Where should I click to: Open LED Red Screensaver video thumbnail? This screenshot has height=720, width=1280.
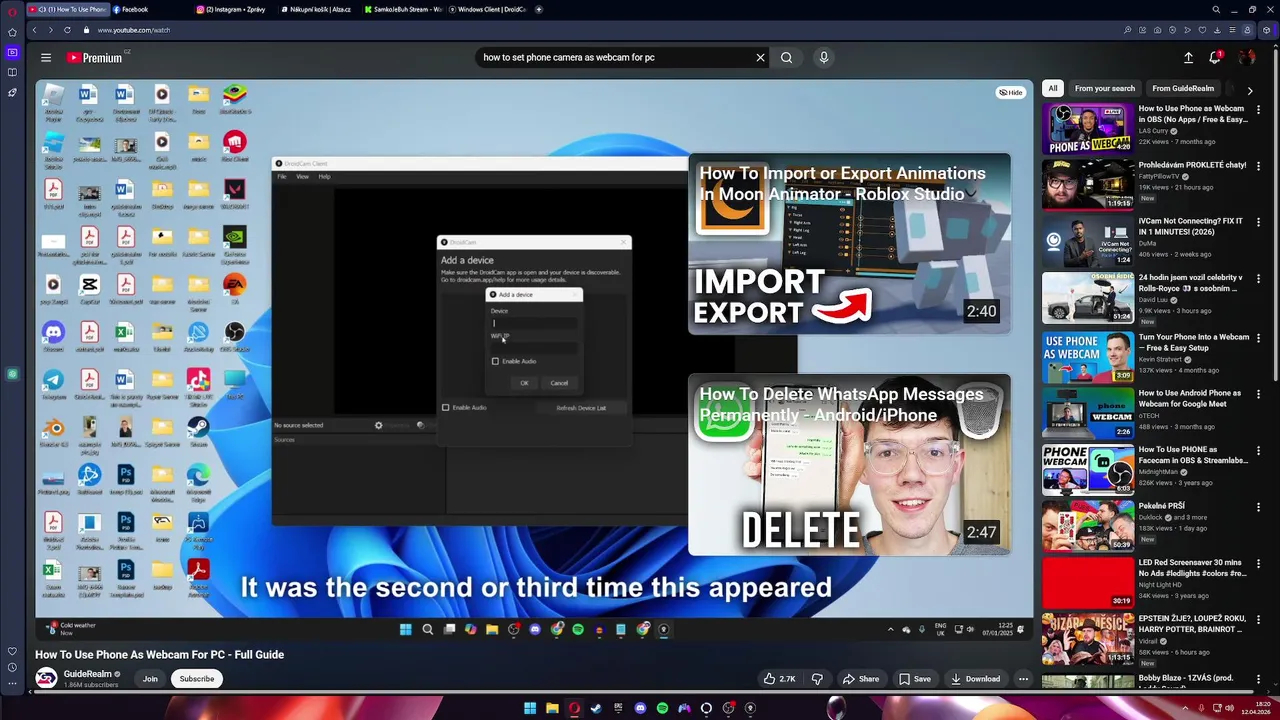pyautogui.click(x=1088, y=582)
